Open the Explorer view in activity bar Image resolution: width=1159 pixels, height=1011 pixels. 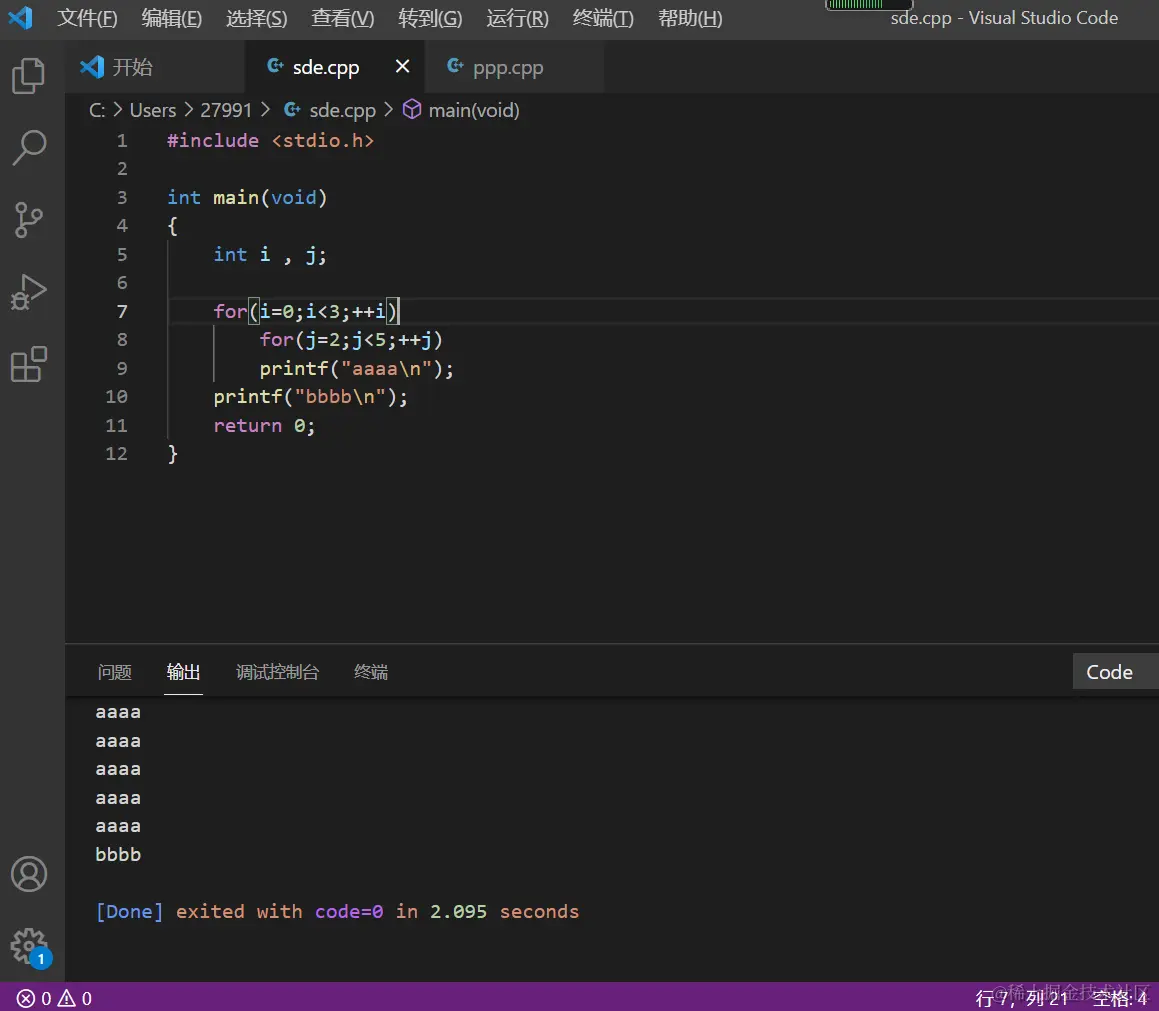29,75
